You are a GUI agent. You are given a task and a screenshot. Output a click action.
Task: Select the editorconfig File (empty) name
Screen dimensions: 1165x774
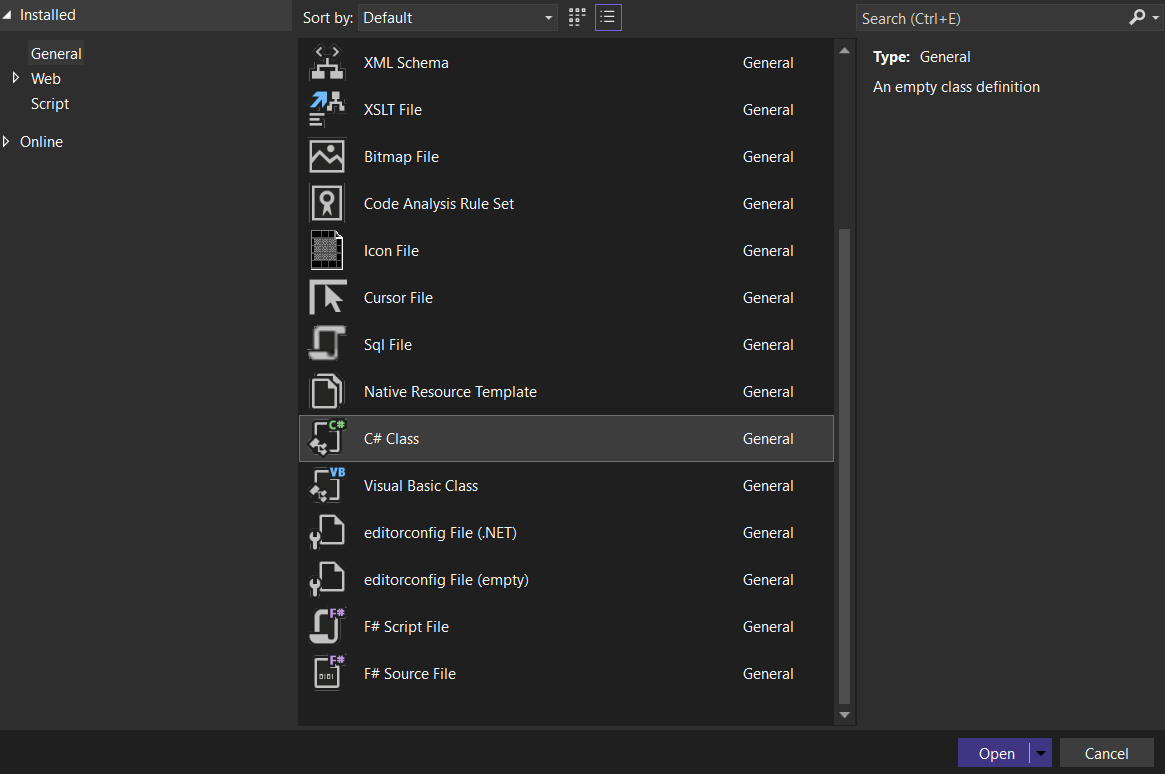click(x=446, y=579)
